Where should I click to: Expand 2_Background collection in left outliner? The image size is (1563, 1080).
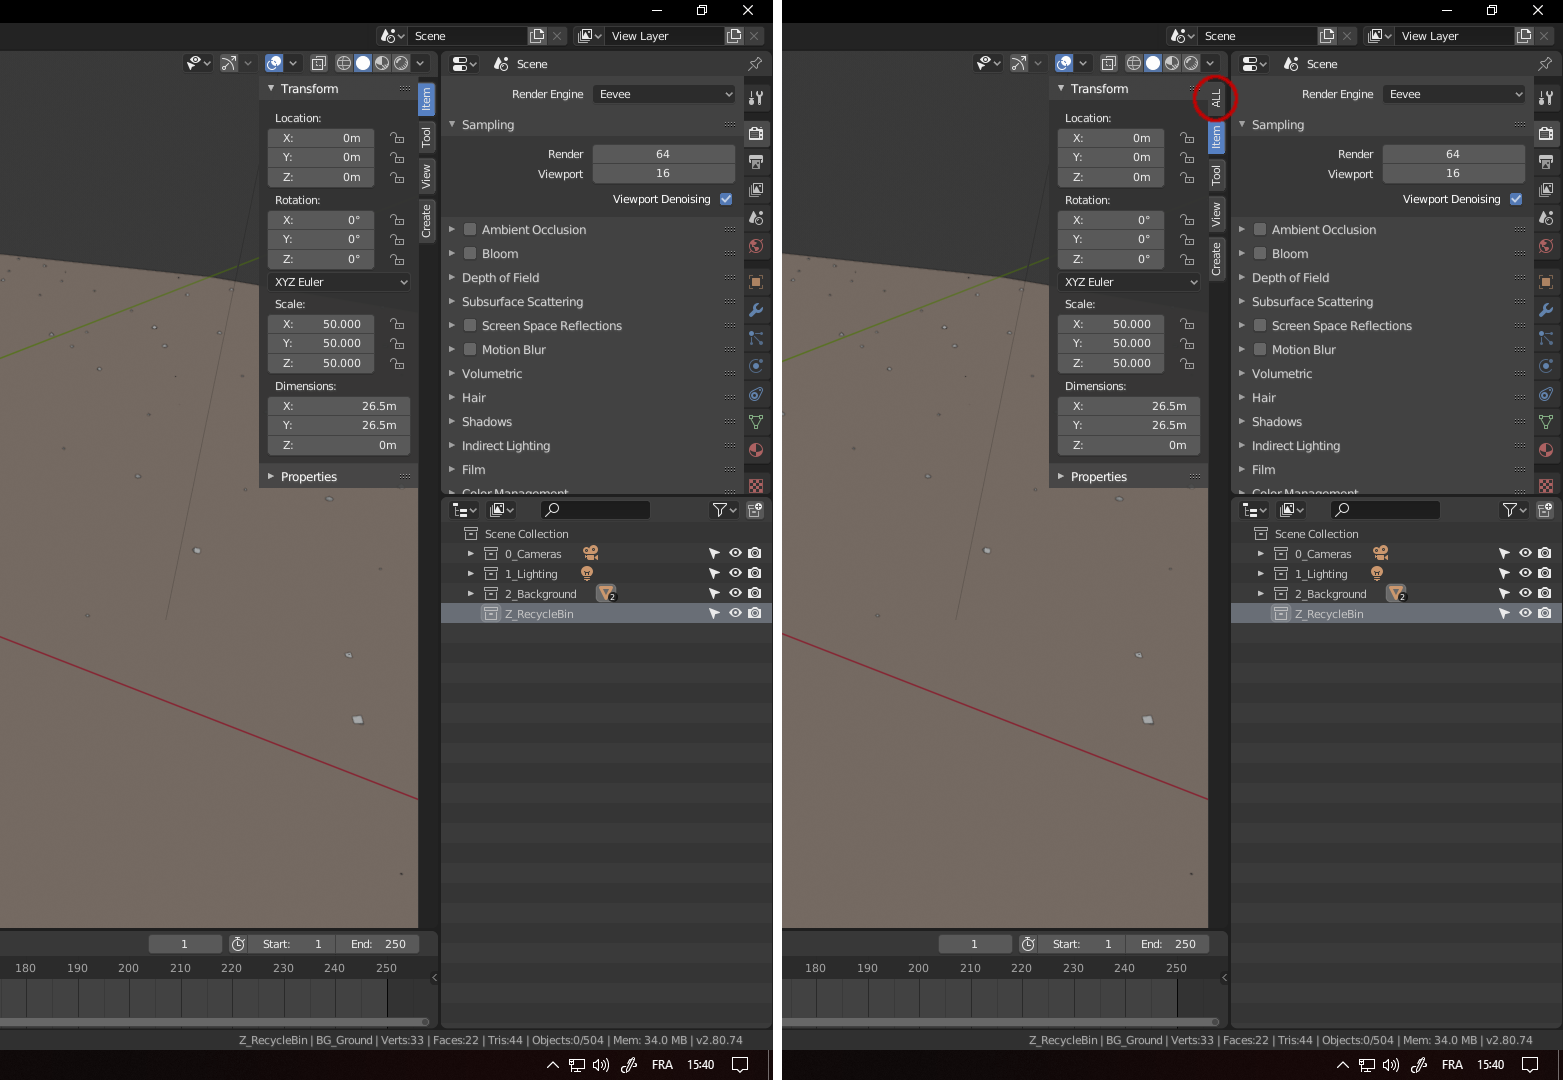[x=471, y=593]
